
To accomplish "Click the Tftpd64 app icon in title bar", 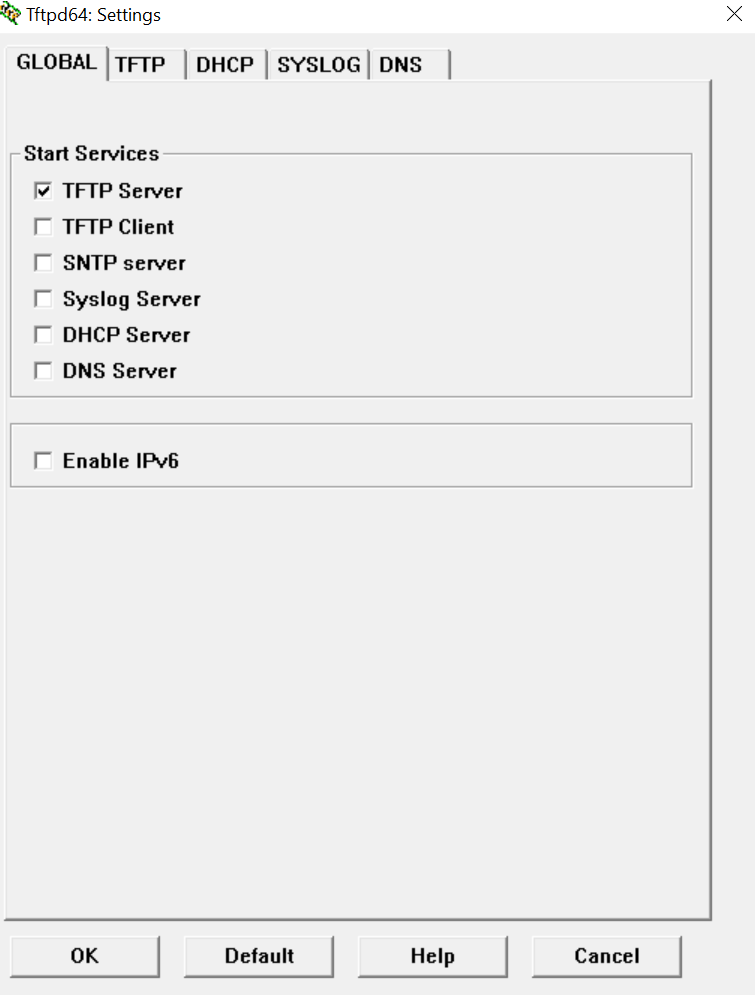I will pyautogui.click(x=11, y=14).
